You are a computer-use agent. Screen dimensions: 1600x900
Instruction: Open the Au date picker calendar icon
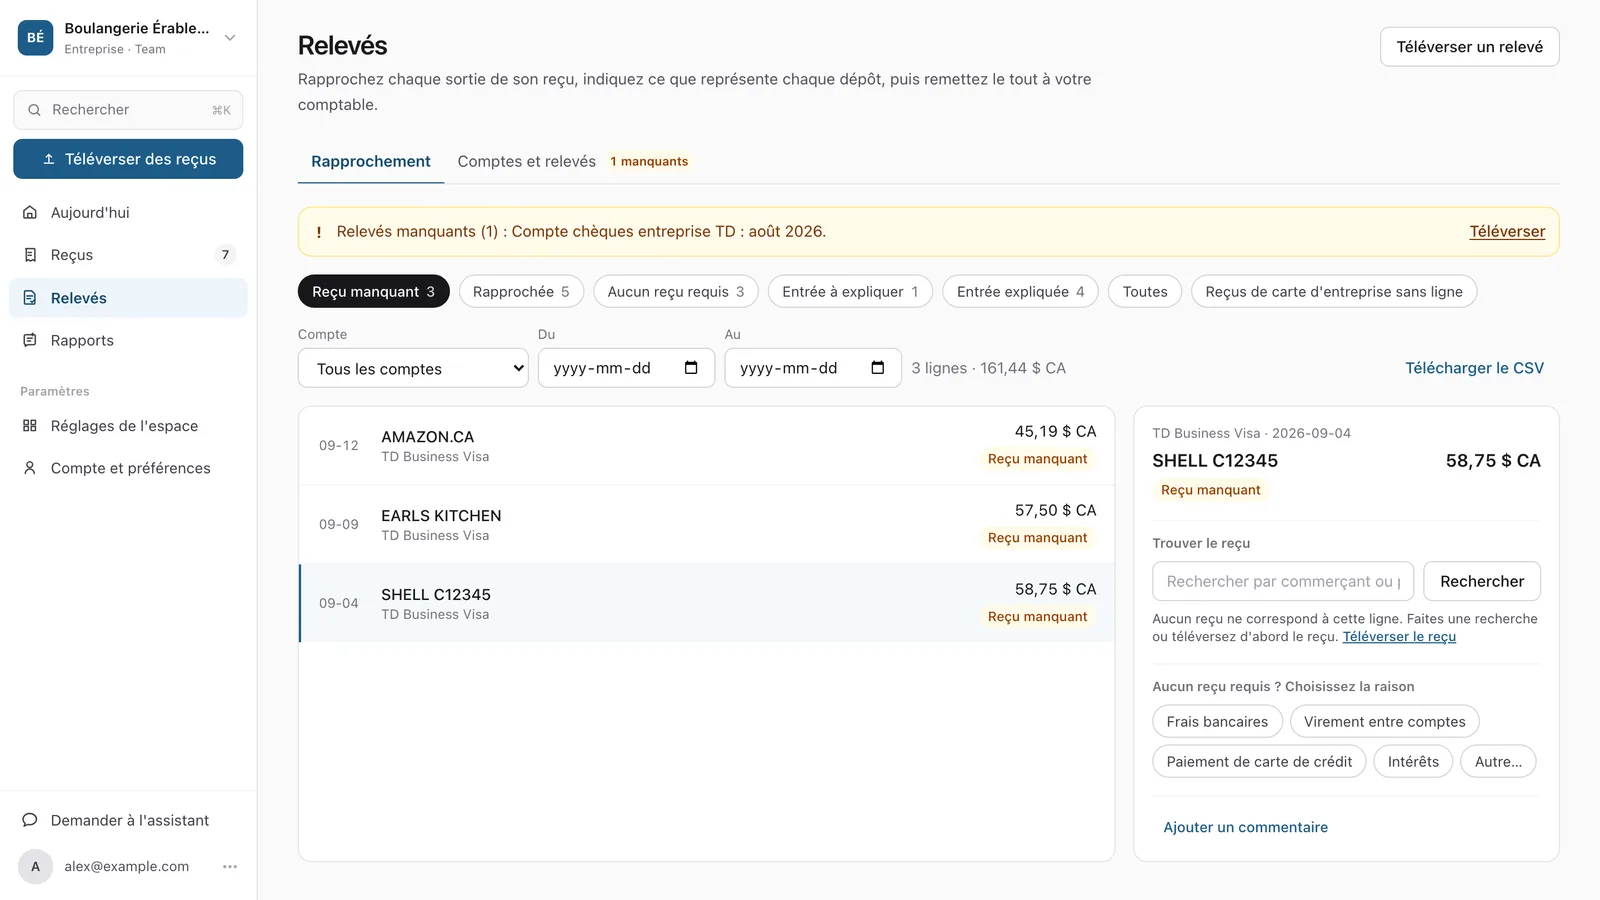878,368
